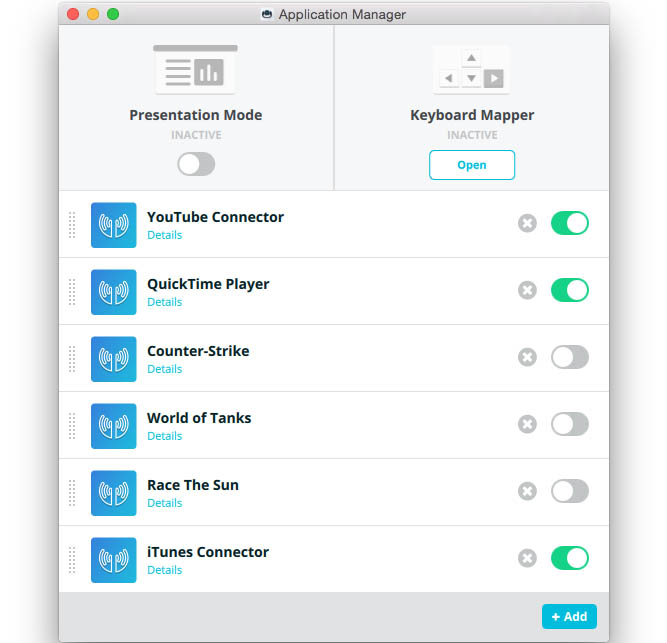
Task: Click the iTunes Connector app icon
Action: coord(114,560)
